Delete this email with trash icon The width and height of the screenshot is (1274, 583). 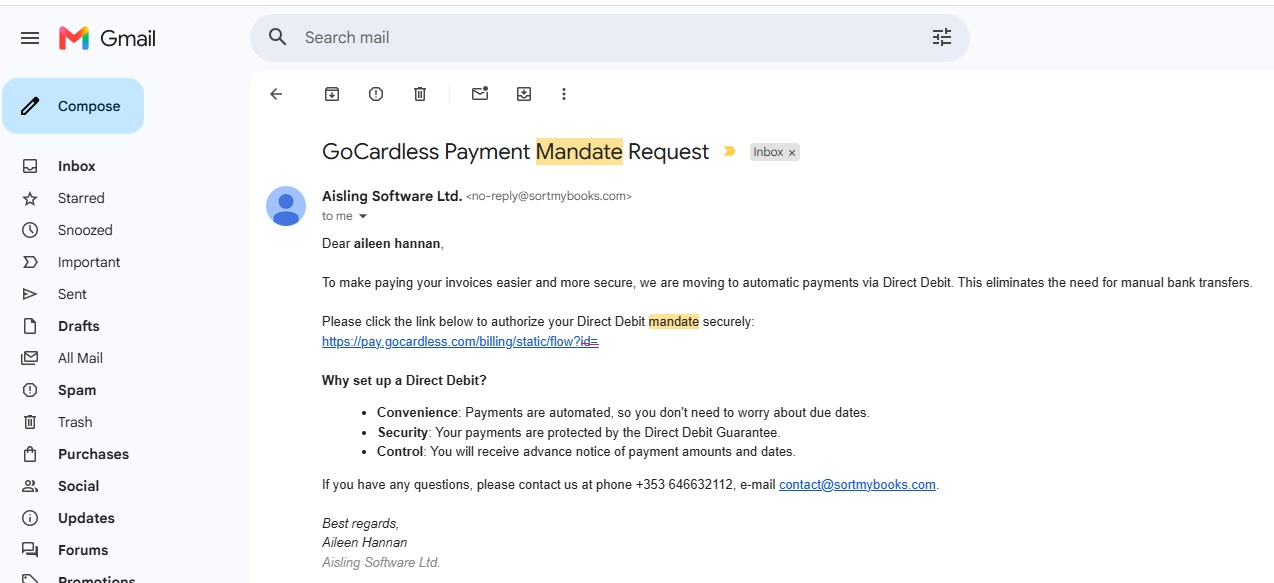420,94
